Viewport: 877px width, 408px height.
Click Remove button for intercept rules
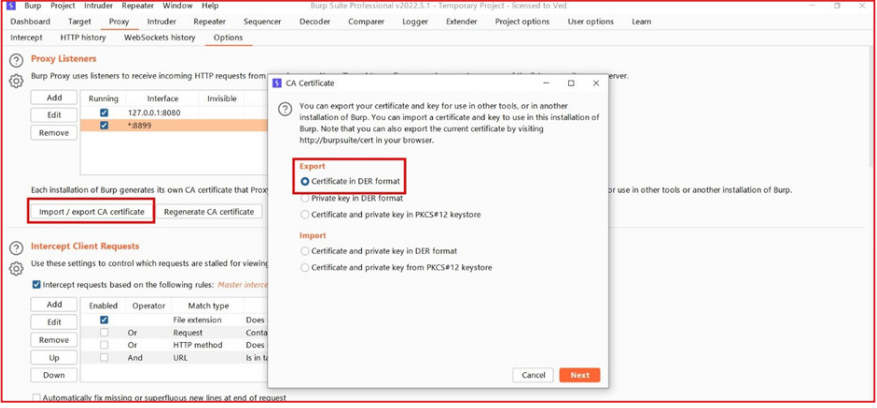pyautogui.click(x=54, y=340)
